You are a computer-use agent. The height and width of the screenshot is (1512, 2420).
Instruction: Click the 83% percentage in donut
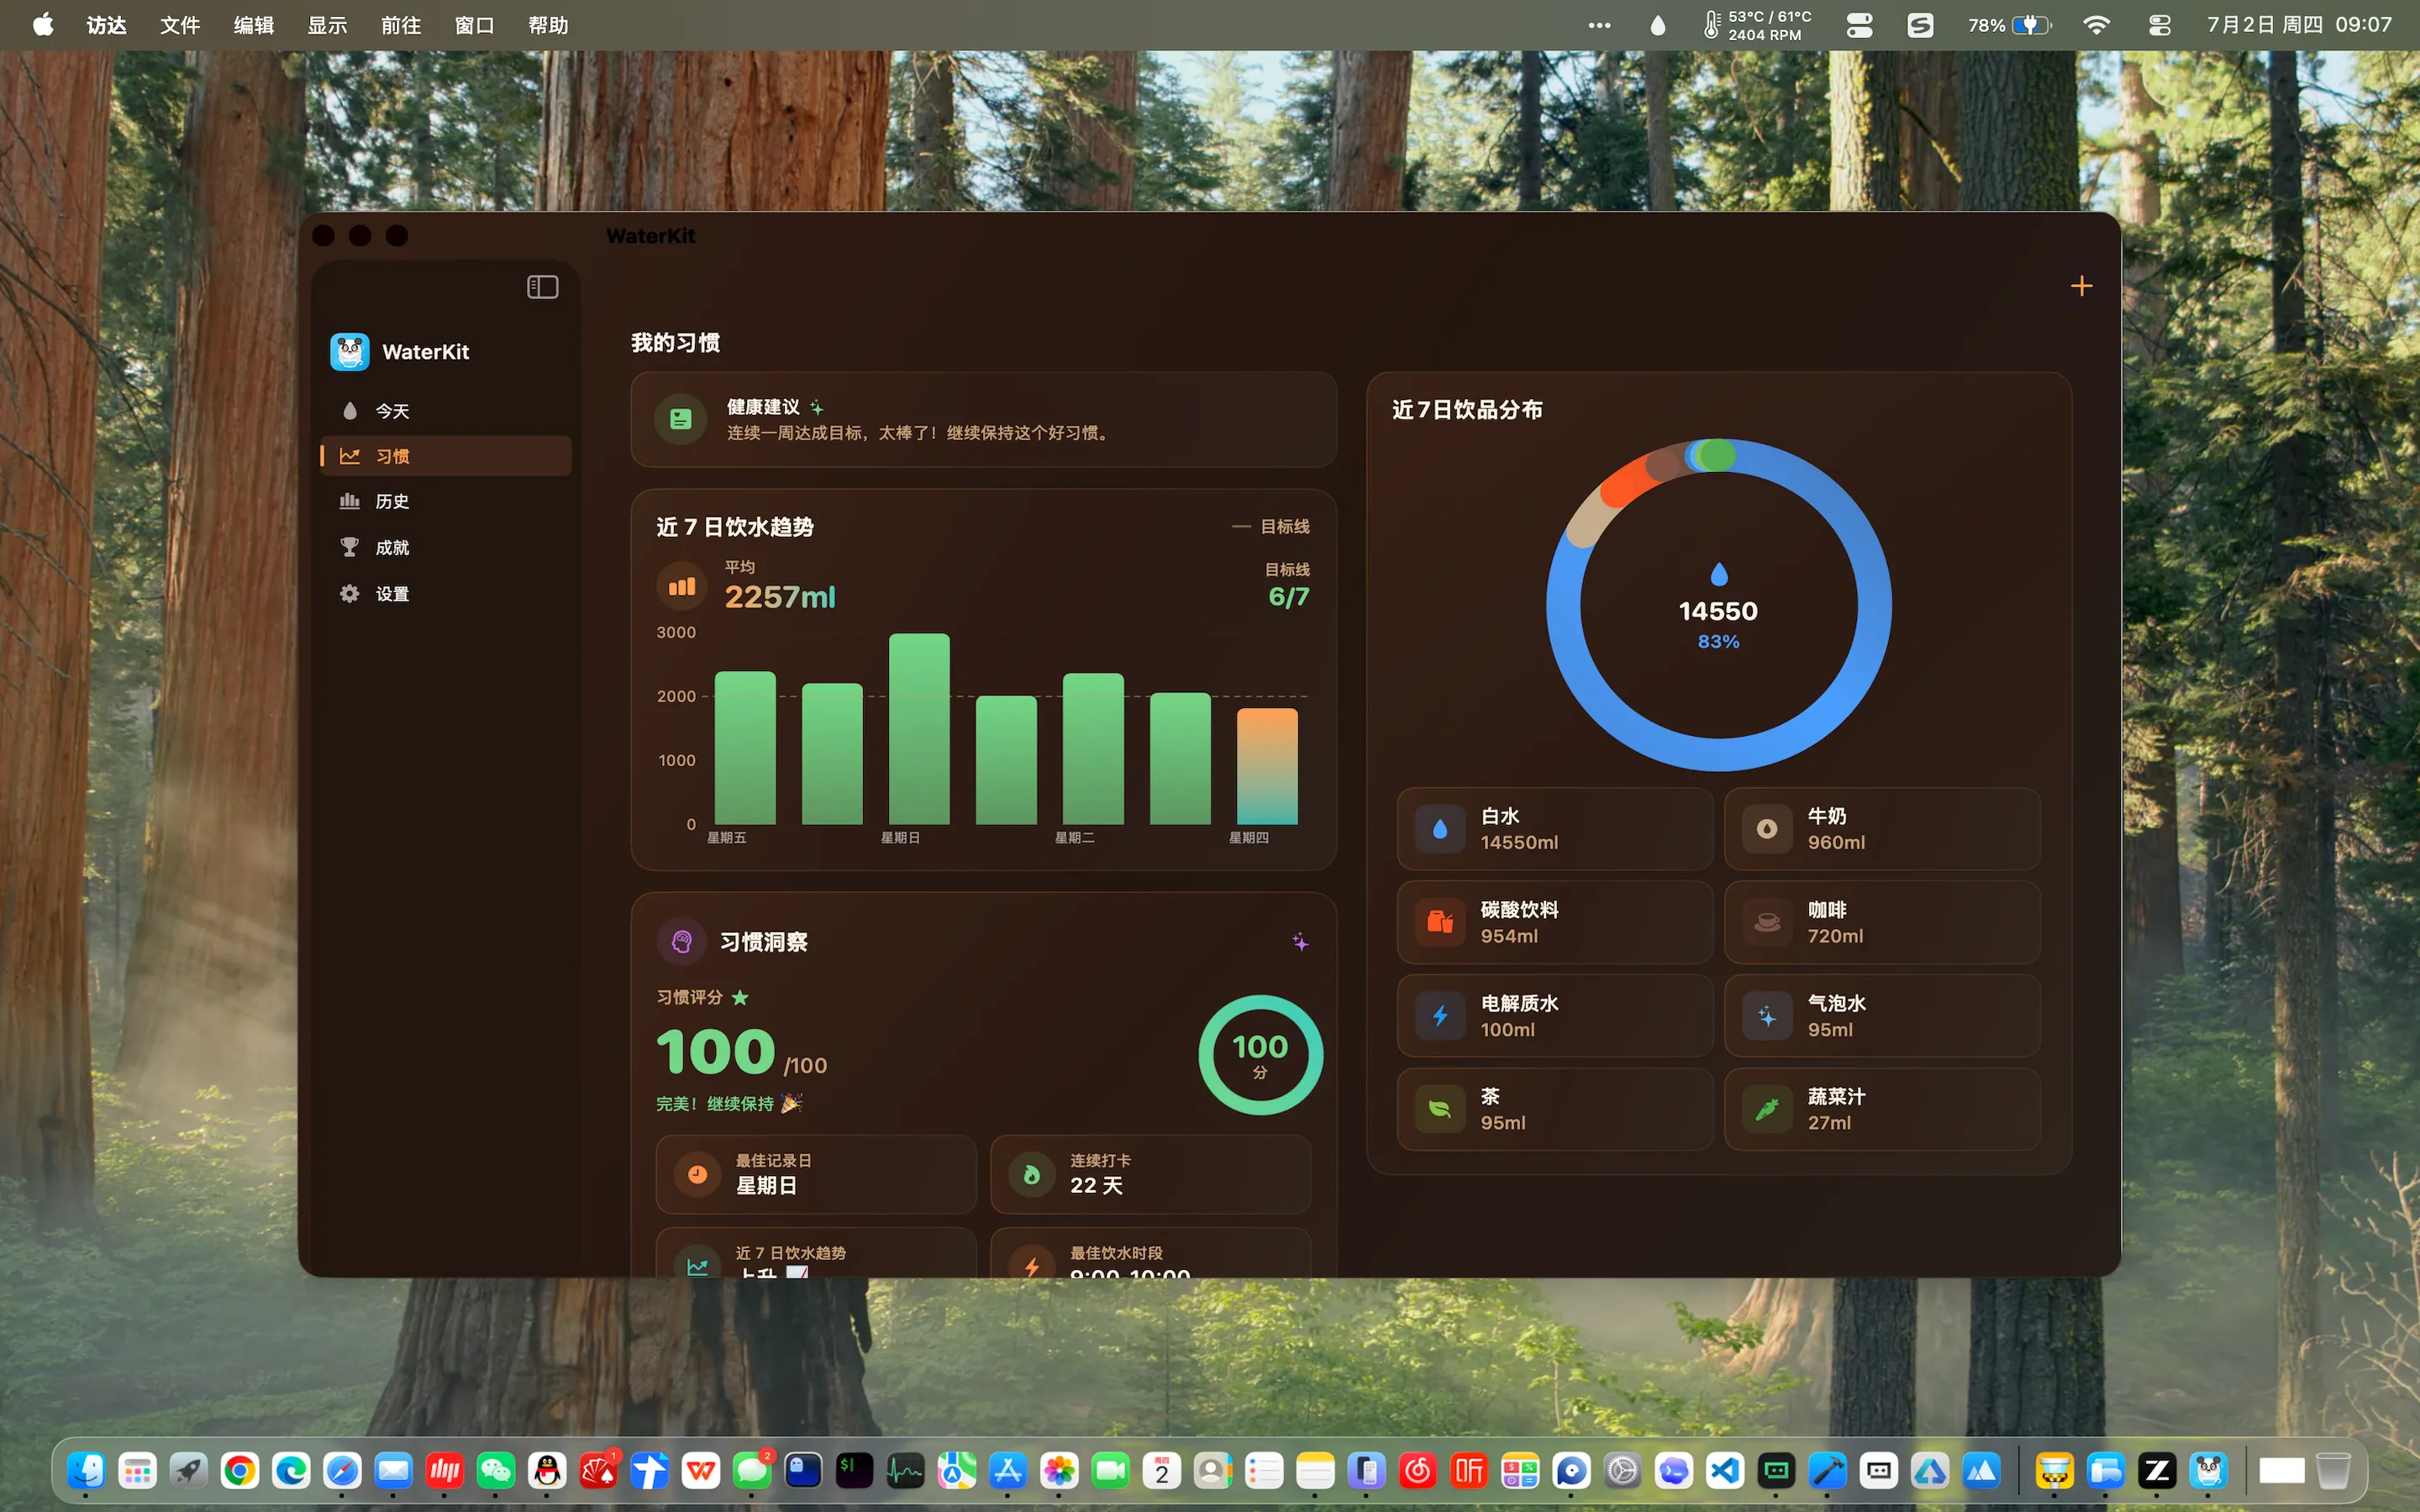point(1718,641)
